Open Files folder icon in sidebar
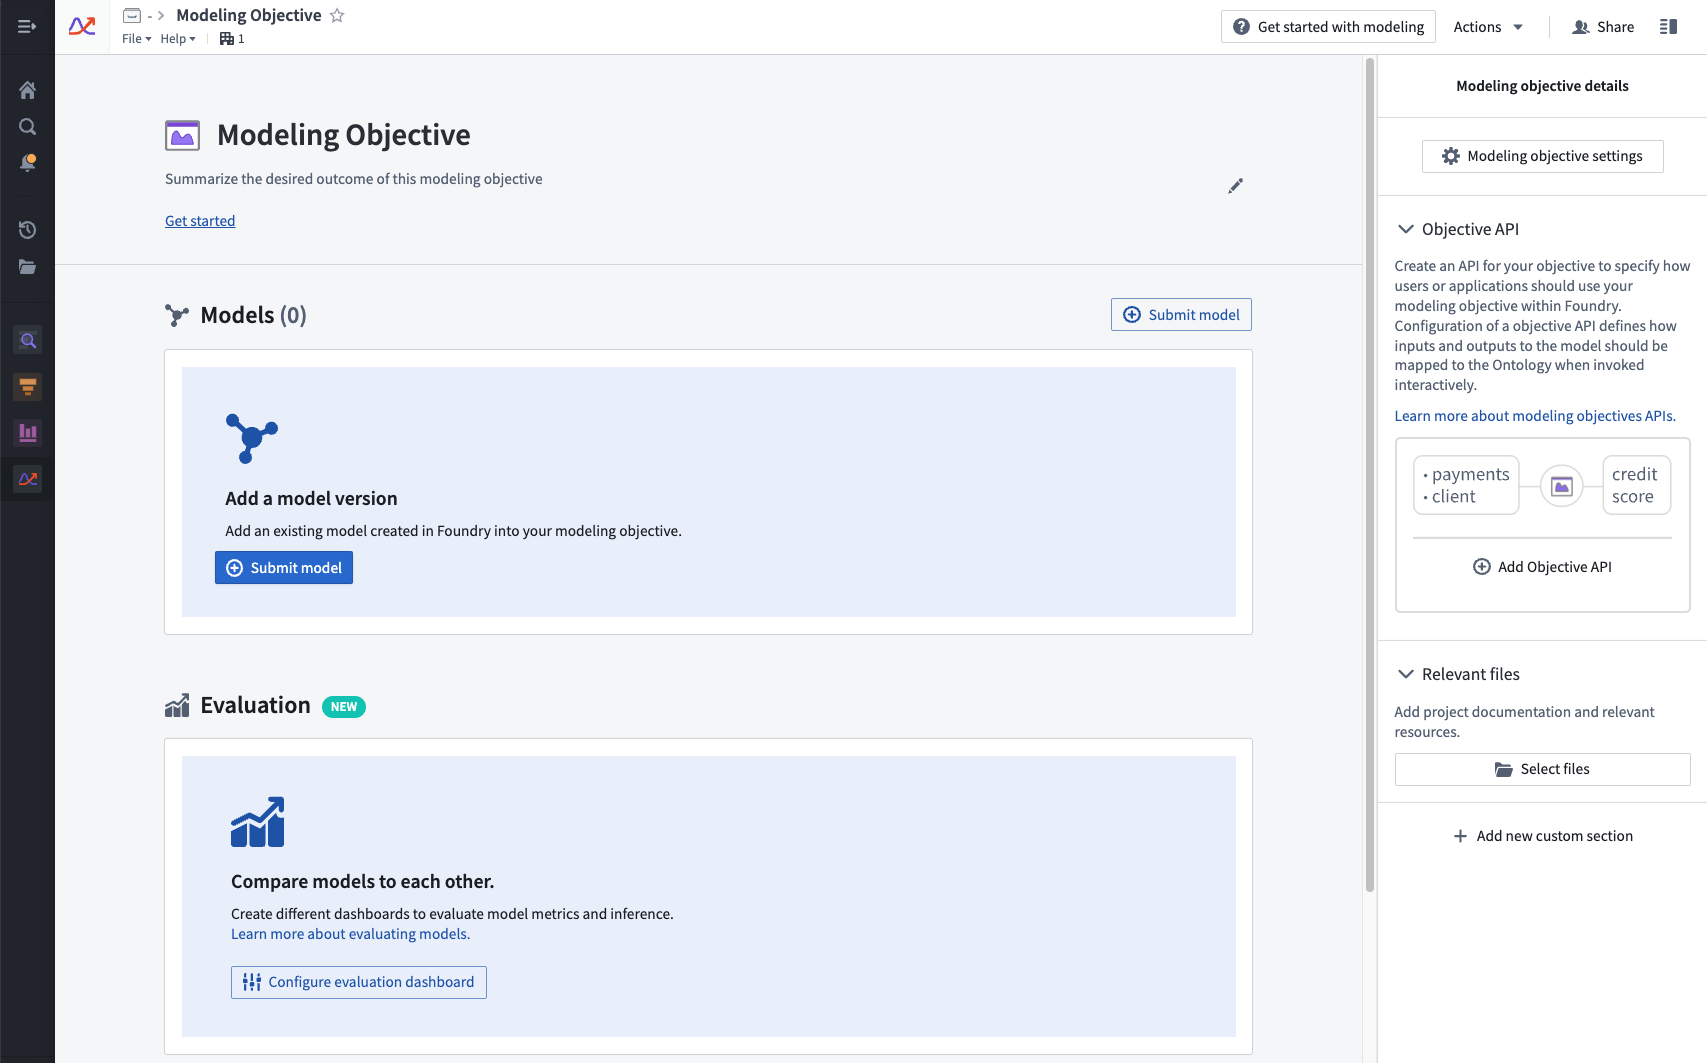1707x1063 pixels. (27, 267)
